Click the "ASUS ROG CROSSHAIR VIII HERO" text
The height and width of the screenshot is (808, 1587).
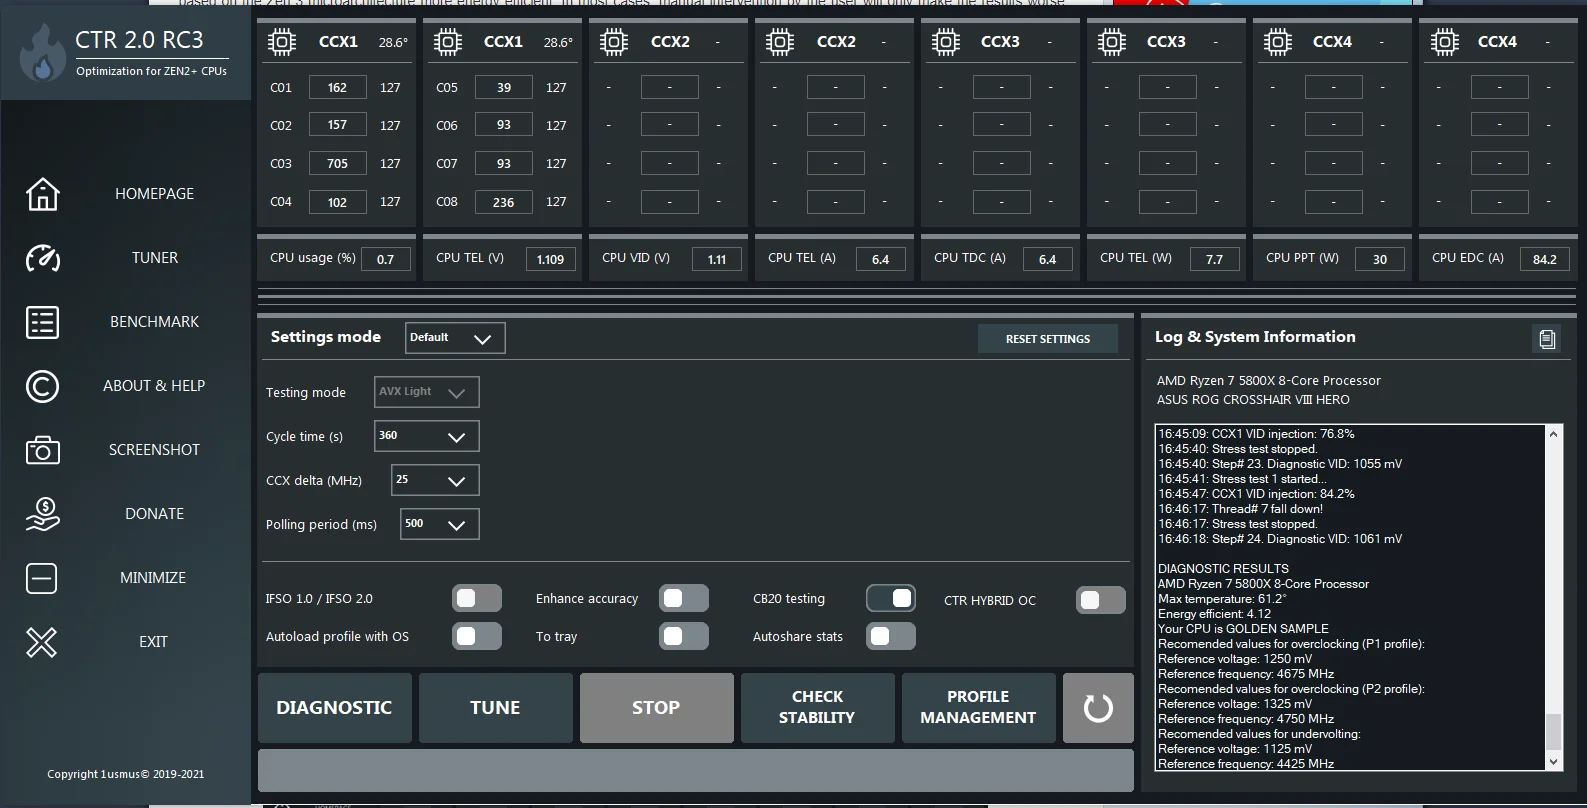click(1253, 400)
